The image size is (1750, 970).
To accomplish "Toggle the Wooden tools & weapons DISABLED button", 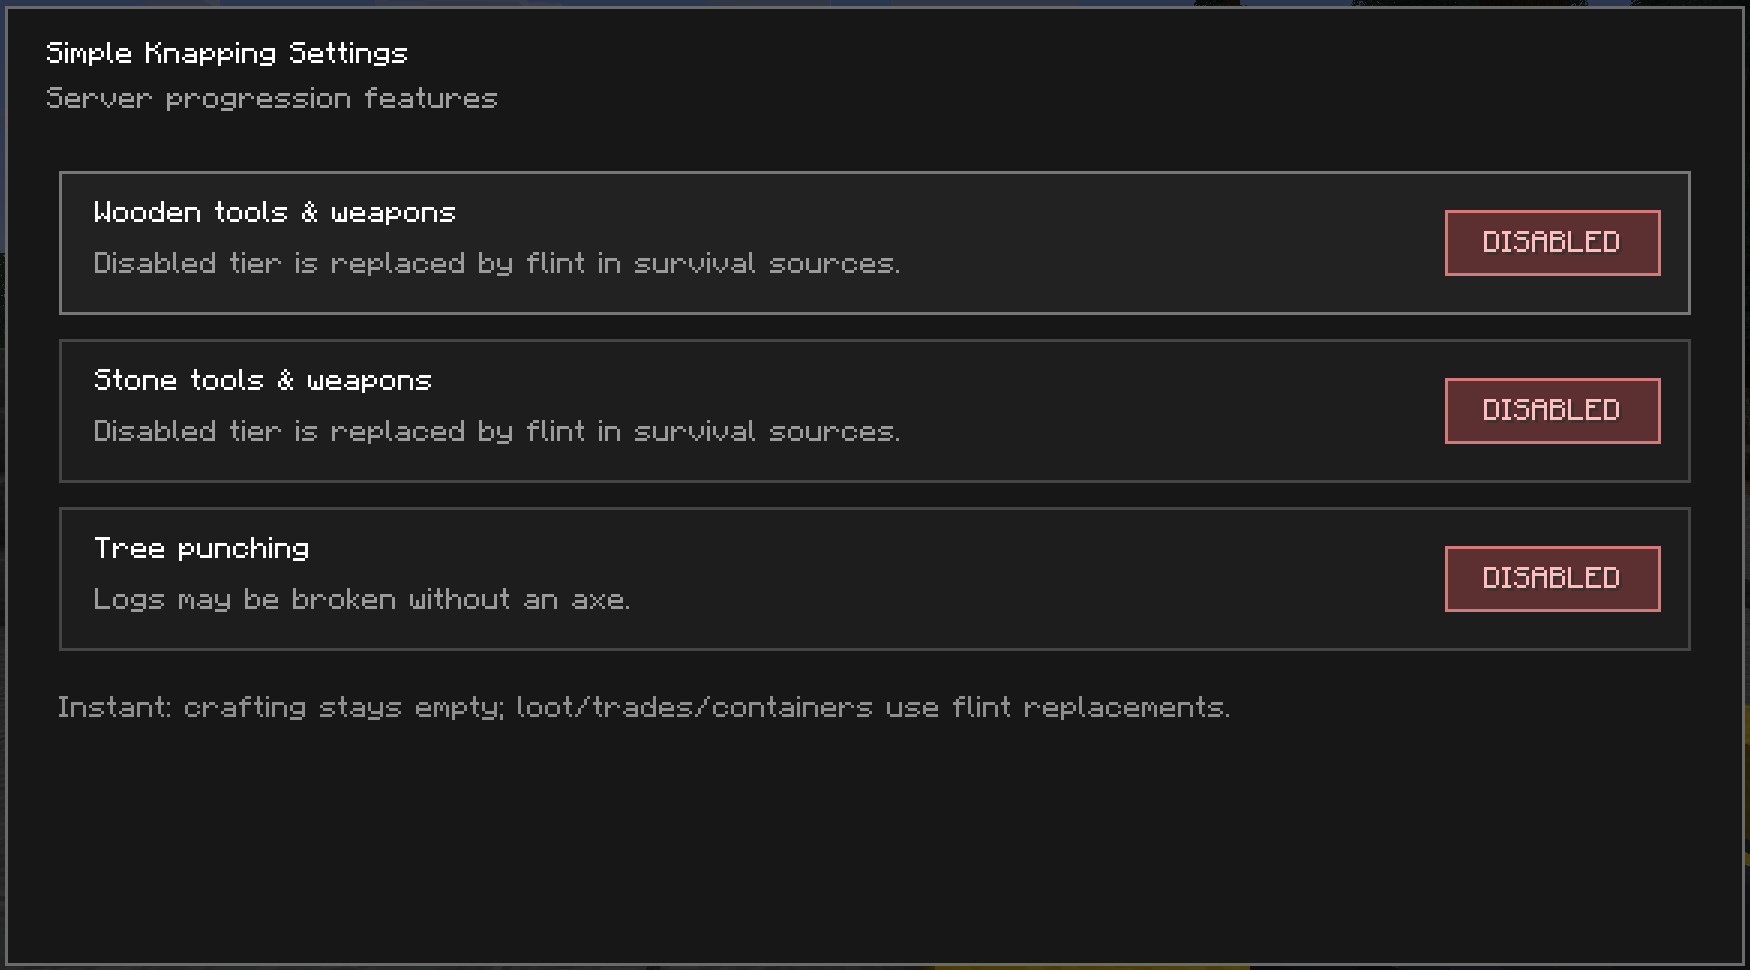I will [1552, 243].
